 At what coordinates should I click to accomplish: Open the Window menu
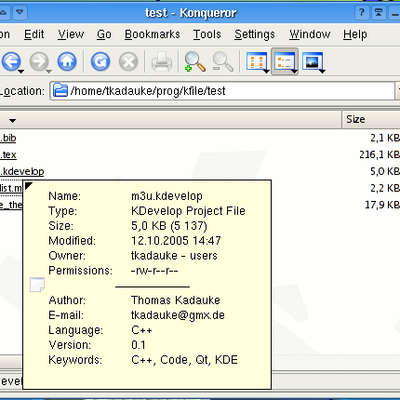[x=310, y=34]
